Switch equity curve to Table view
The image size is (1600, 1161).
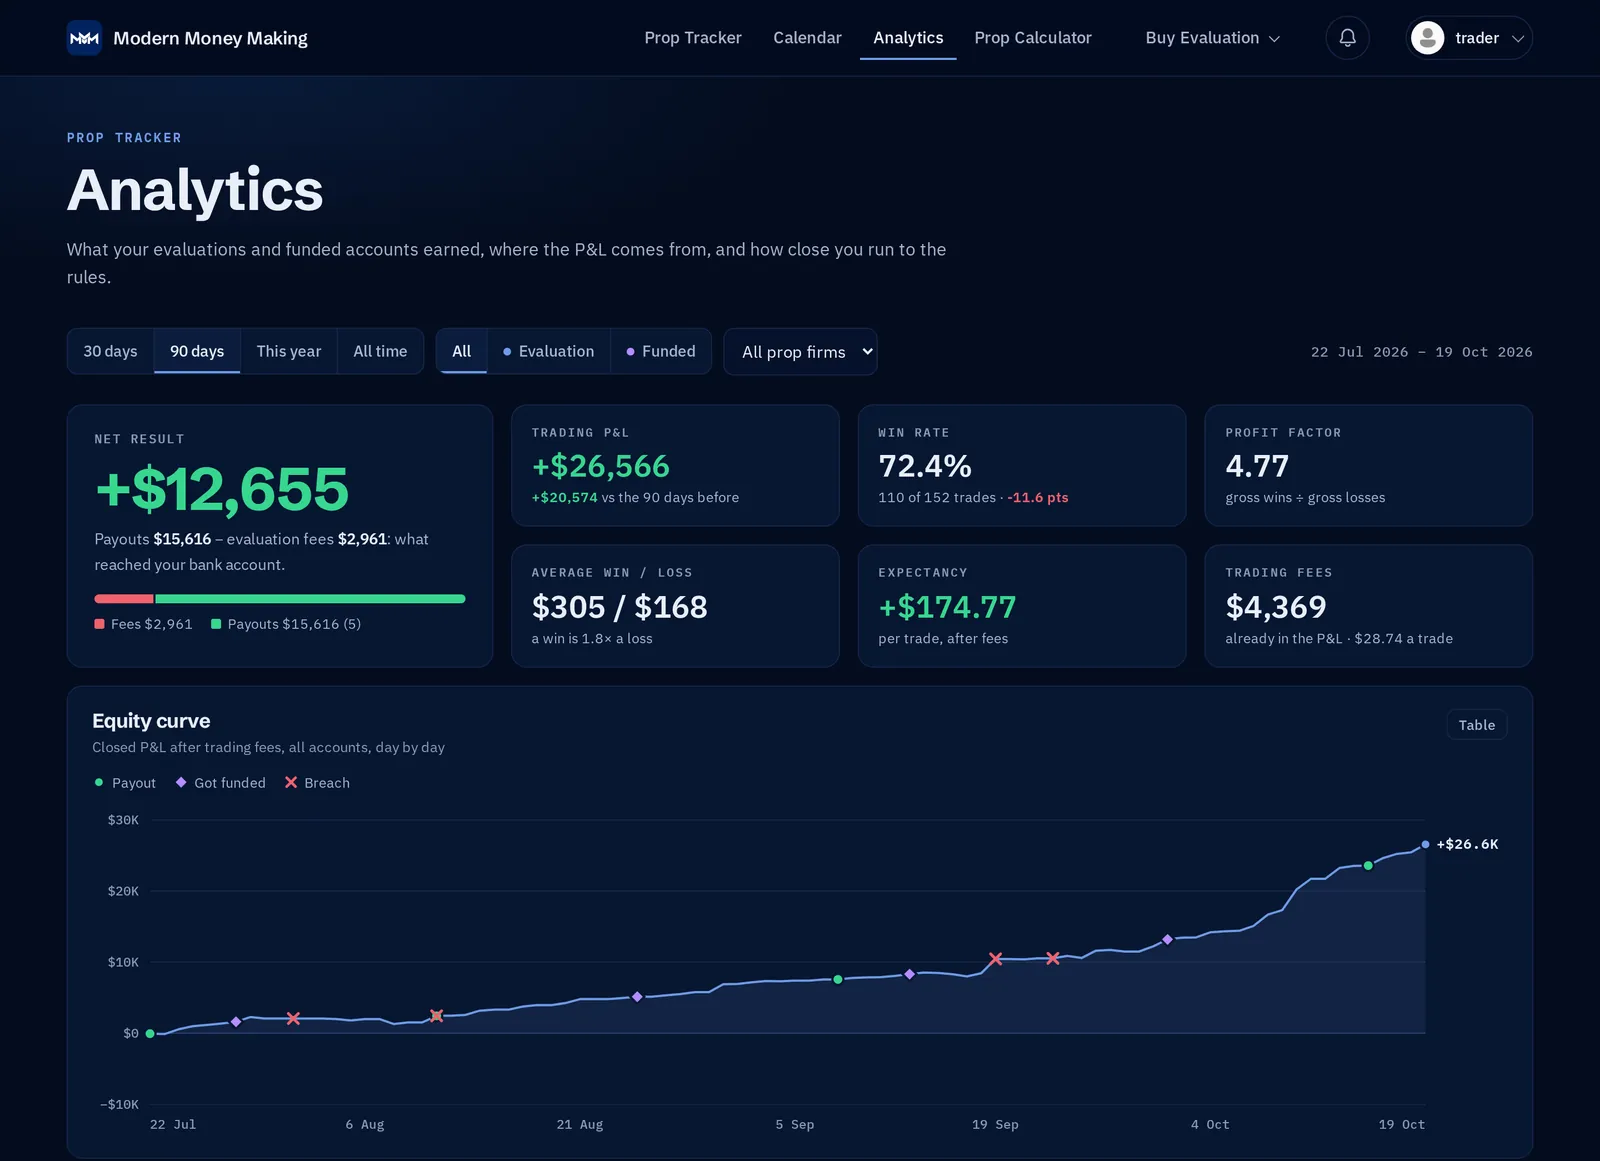(1476, 725)
